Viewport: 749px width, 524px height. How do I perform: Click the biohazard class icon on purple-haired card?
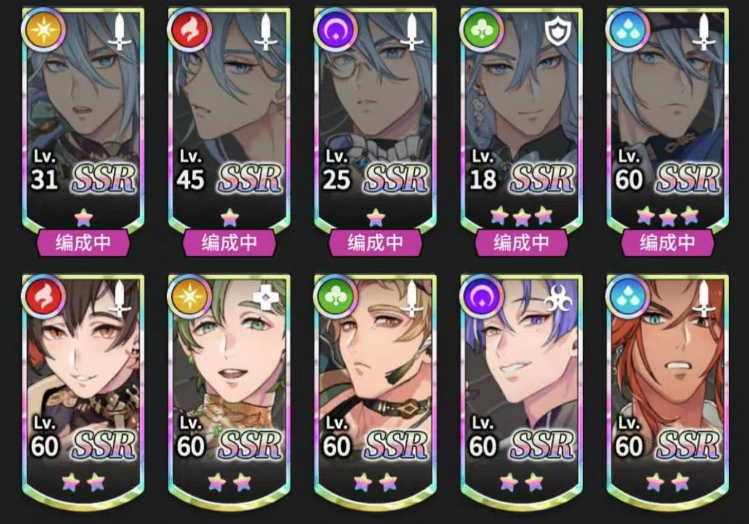pos(558,299)
